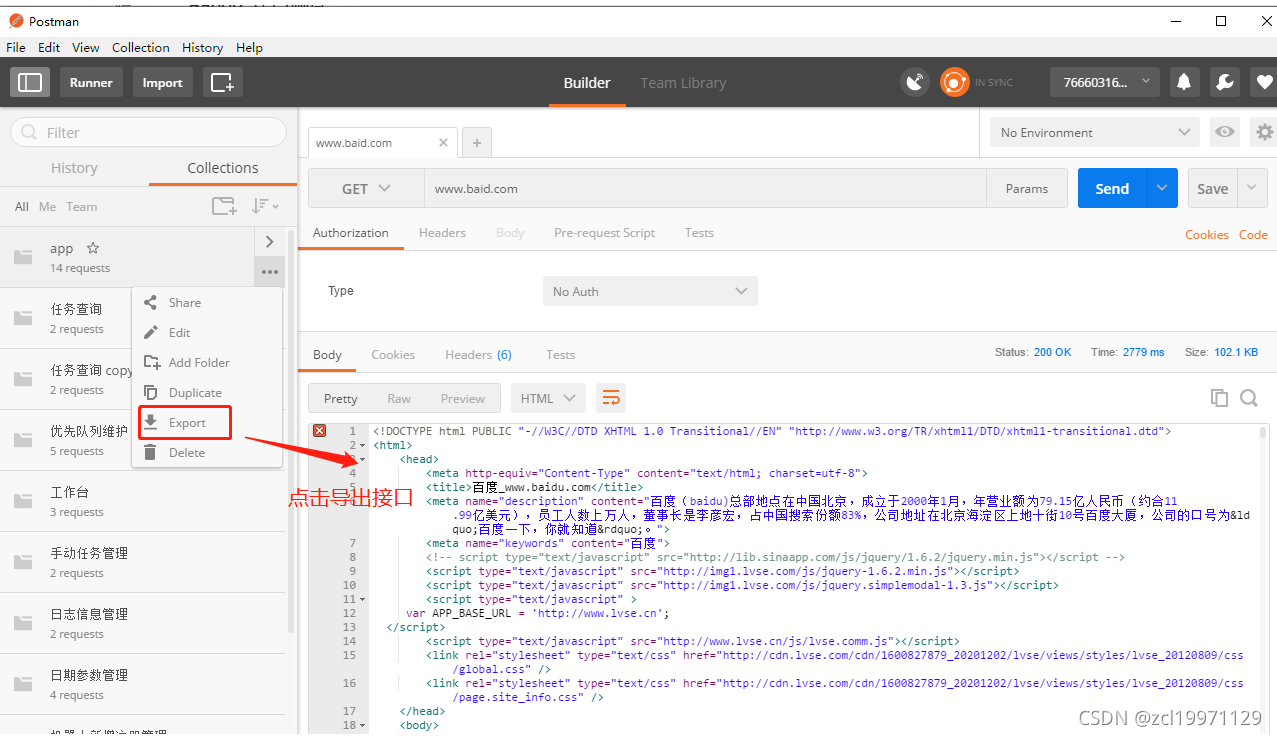Click the Send button
The image size is (1277, 736).
point(1112,188)
